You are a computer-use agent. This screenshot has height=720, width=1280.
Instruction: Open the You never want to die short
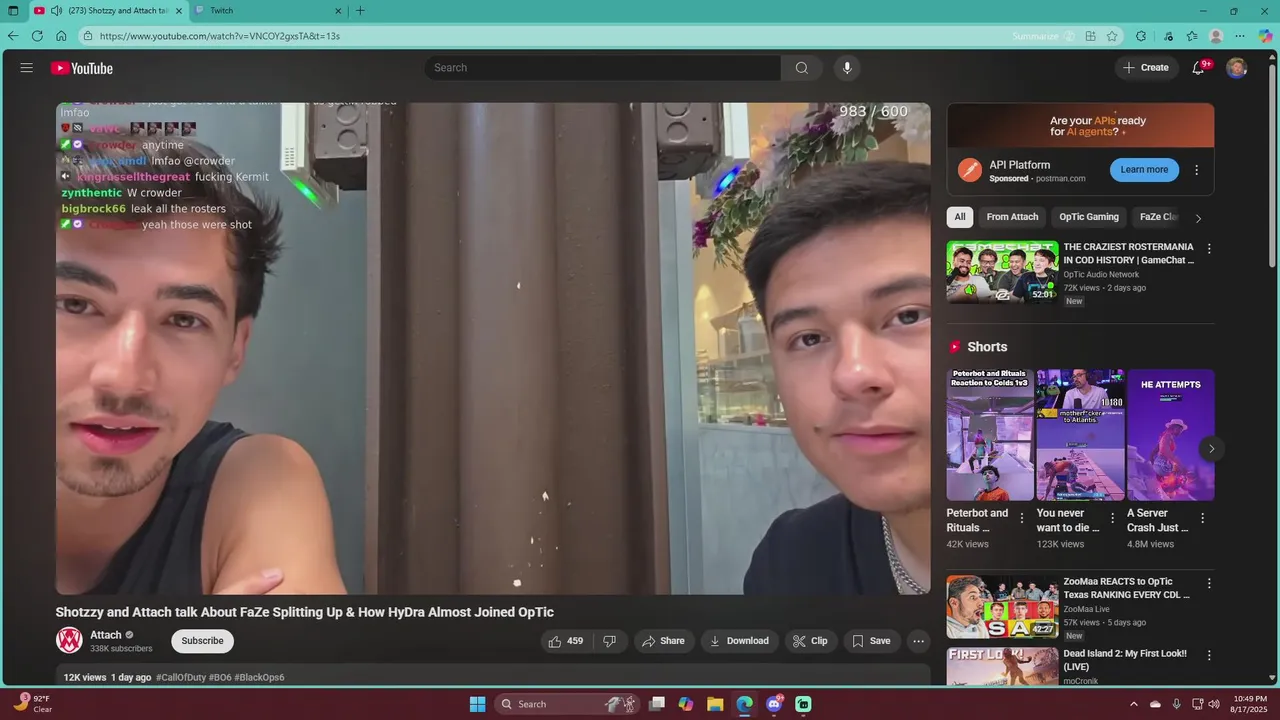1080,435
